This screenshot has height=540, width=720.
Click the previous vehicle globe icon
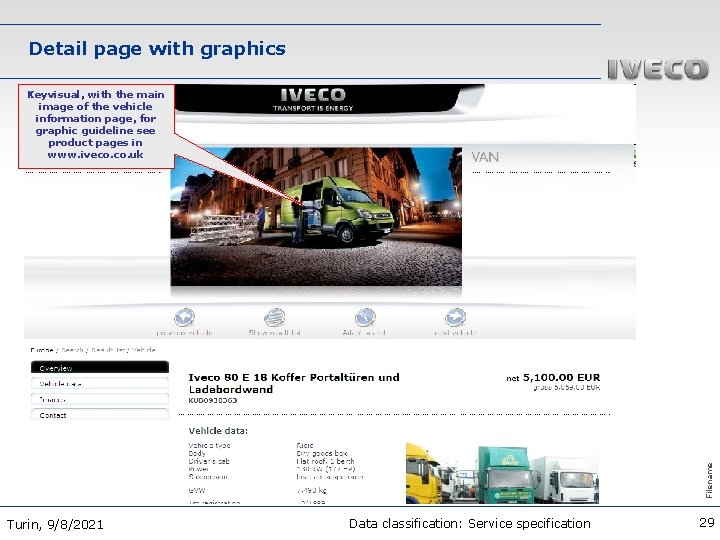click(x=185, y=317)
